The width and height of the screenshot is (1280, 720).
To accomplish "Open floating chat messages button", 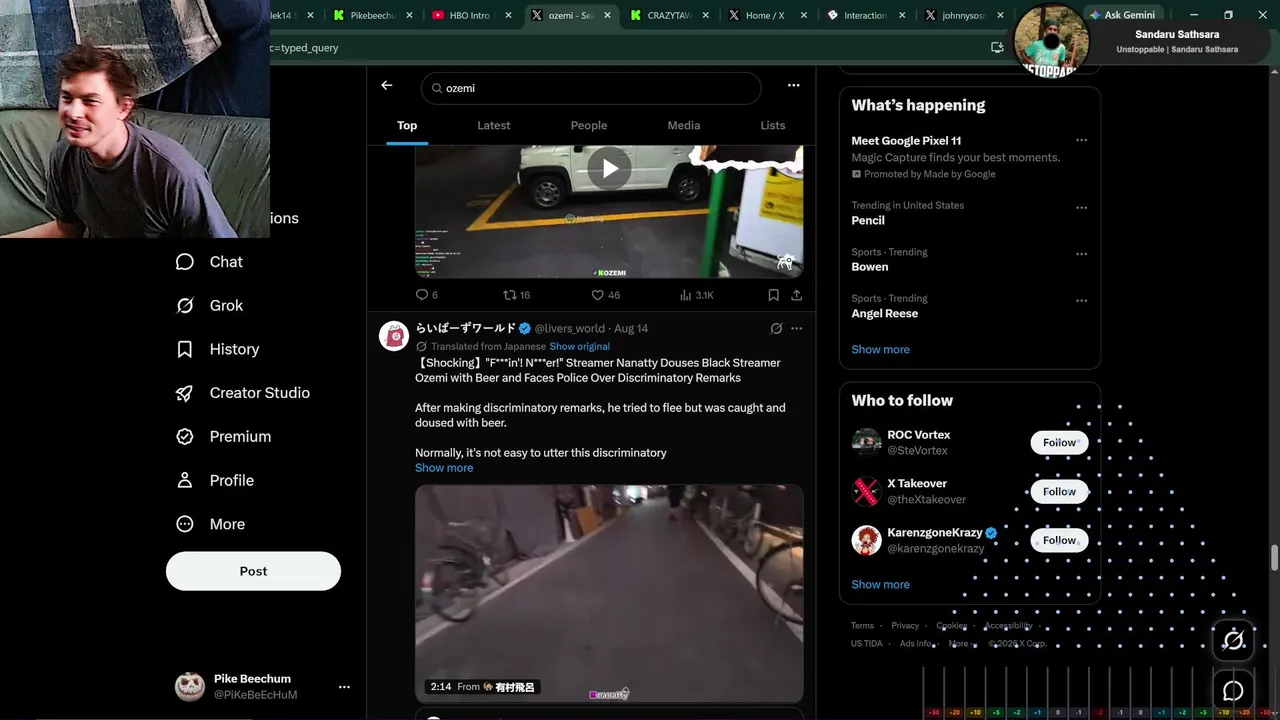I will click(1233, 691).
